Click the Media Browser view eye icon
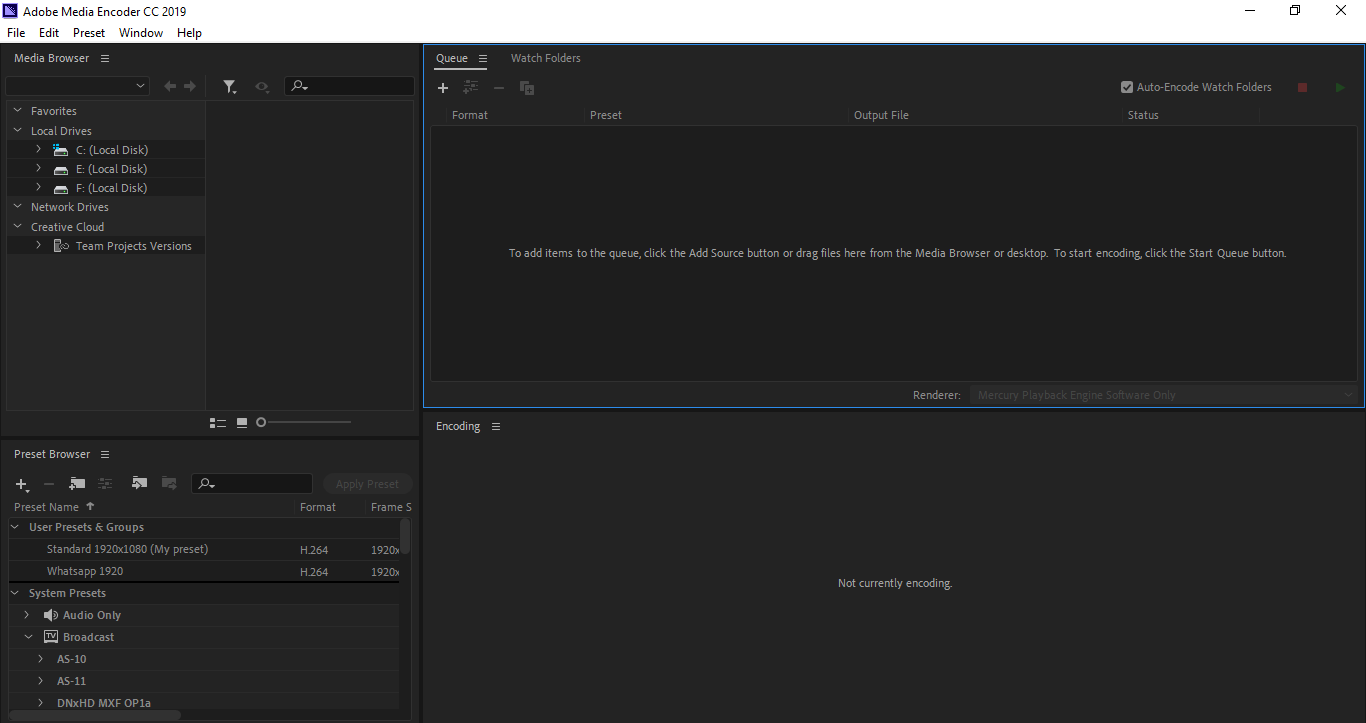The image size is (1366, 723). point(262,87)
